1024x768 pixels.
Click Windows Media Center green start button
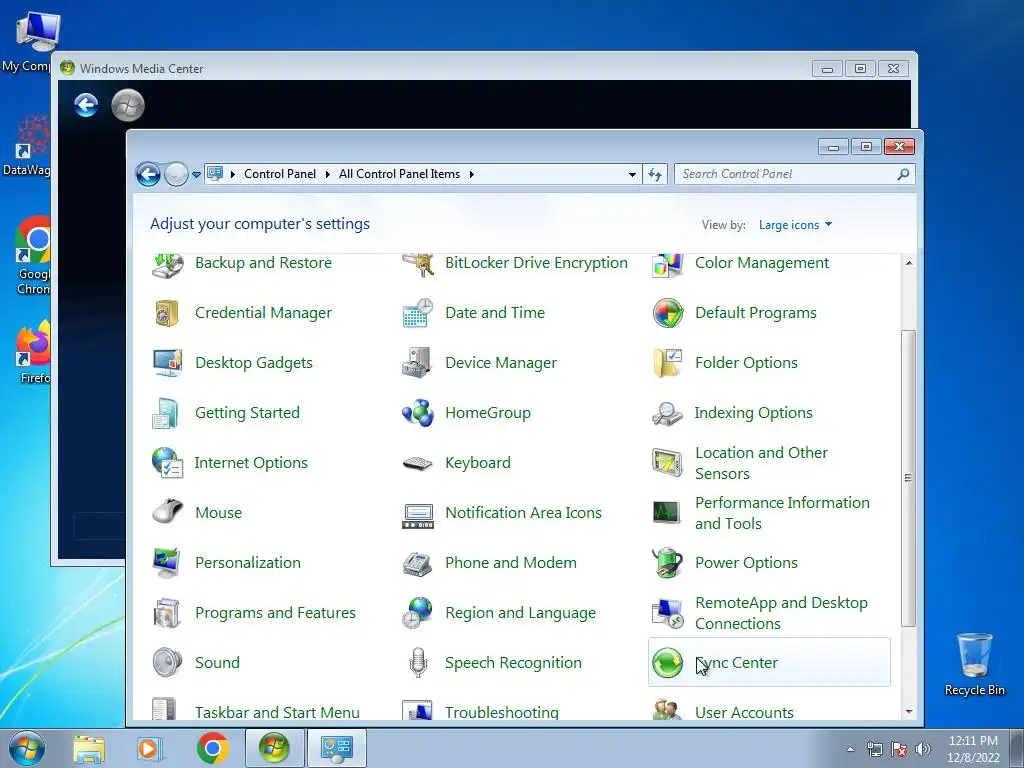click(x=128, y=105)
